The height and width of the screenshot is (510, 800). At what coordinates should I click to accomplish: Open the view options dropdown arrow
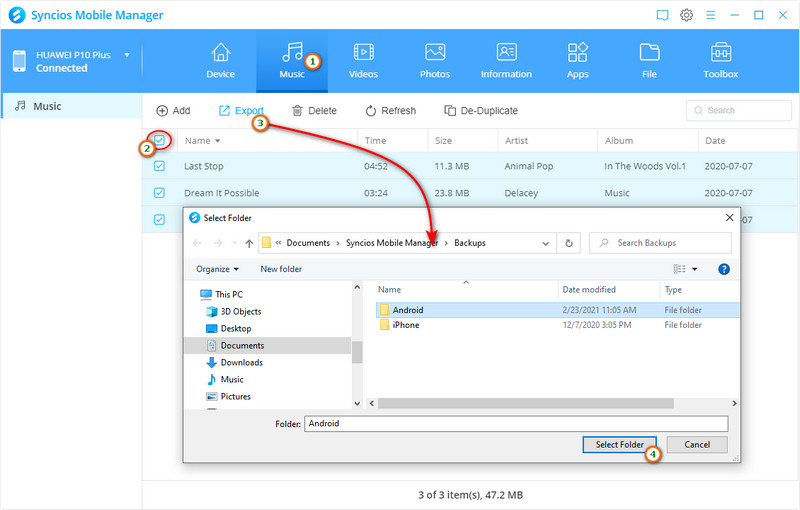click(x=694, y=269)
